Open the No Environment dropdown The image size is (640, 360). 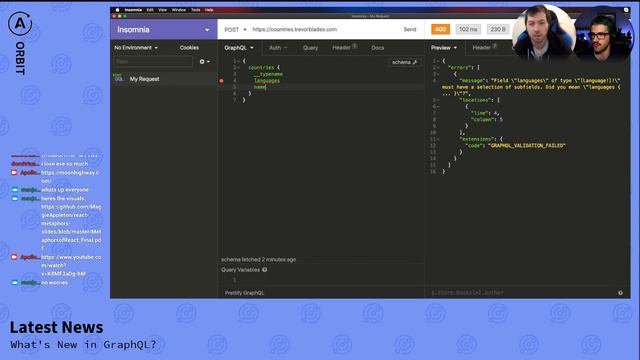136,48
